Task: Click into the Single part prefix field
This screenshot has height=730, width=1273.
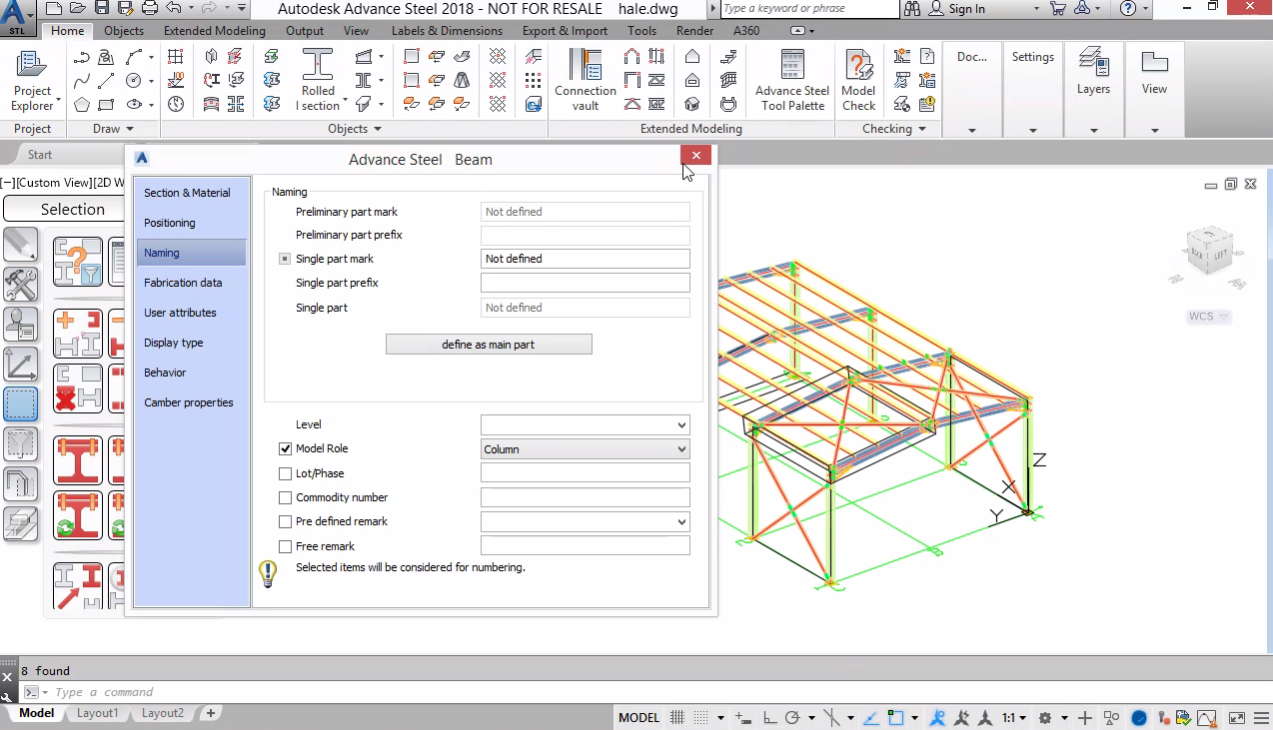Action: click(585, 283)
